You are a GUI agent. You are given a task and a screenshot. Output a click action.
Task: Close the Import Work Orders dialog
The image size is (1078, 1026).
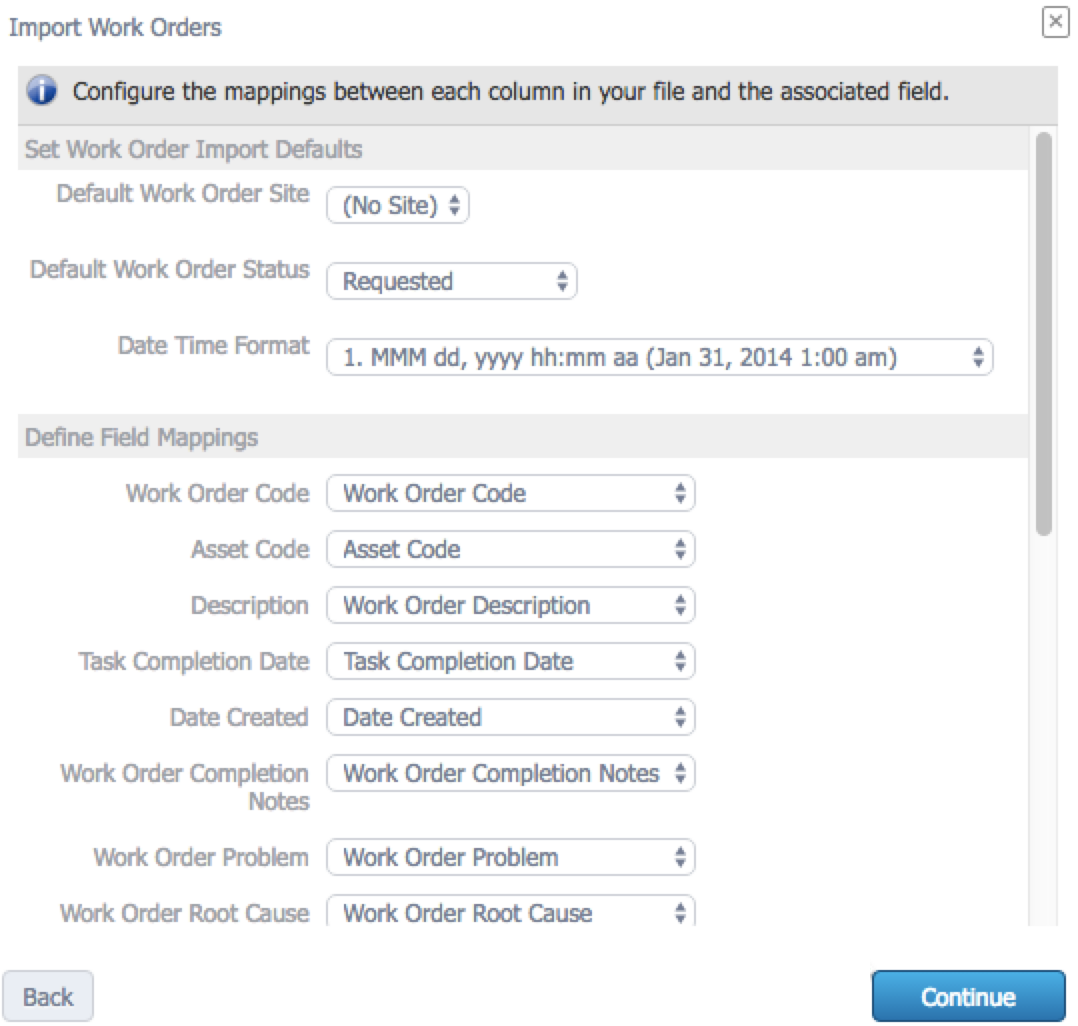coord(1055,22)
